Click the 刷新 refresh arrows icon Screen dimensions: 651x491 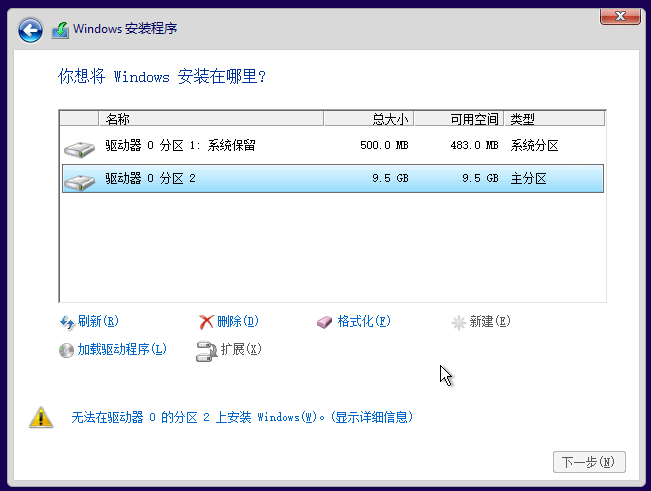[x=67, y=322]
